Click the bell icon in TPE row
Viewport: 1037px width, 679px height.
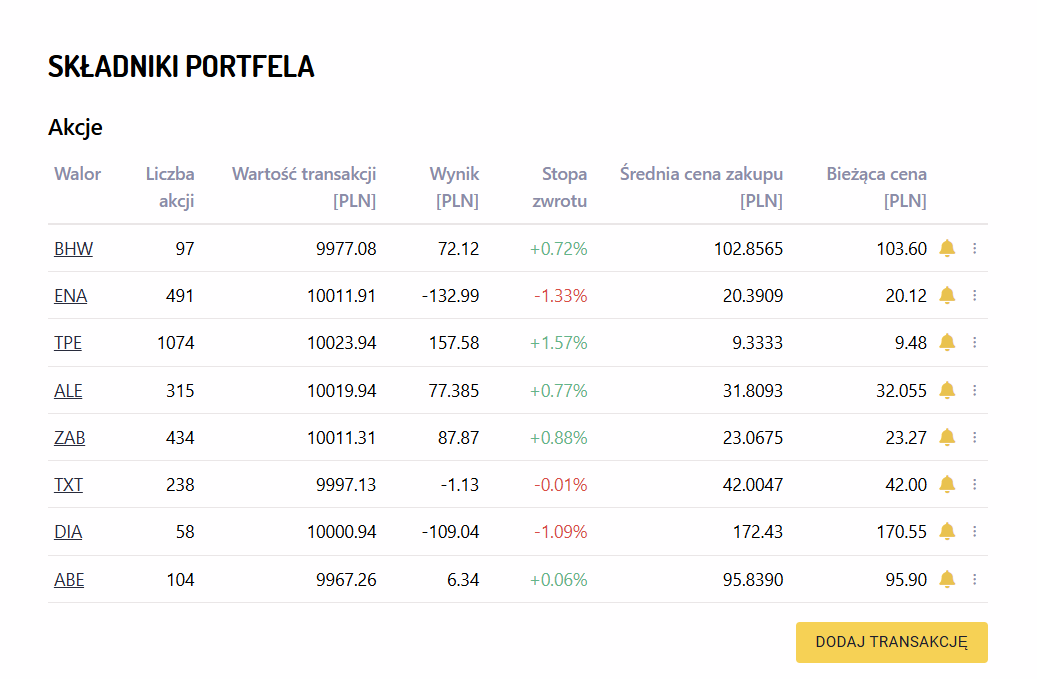[x=947, y=342]
